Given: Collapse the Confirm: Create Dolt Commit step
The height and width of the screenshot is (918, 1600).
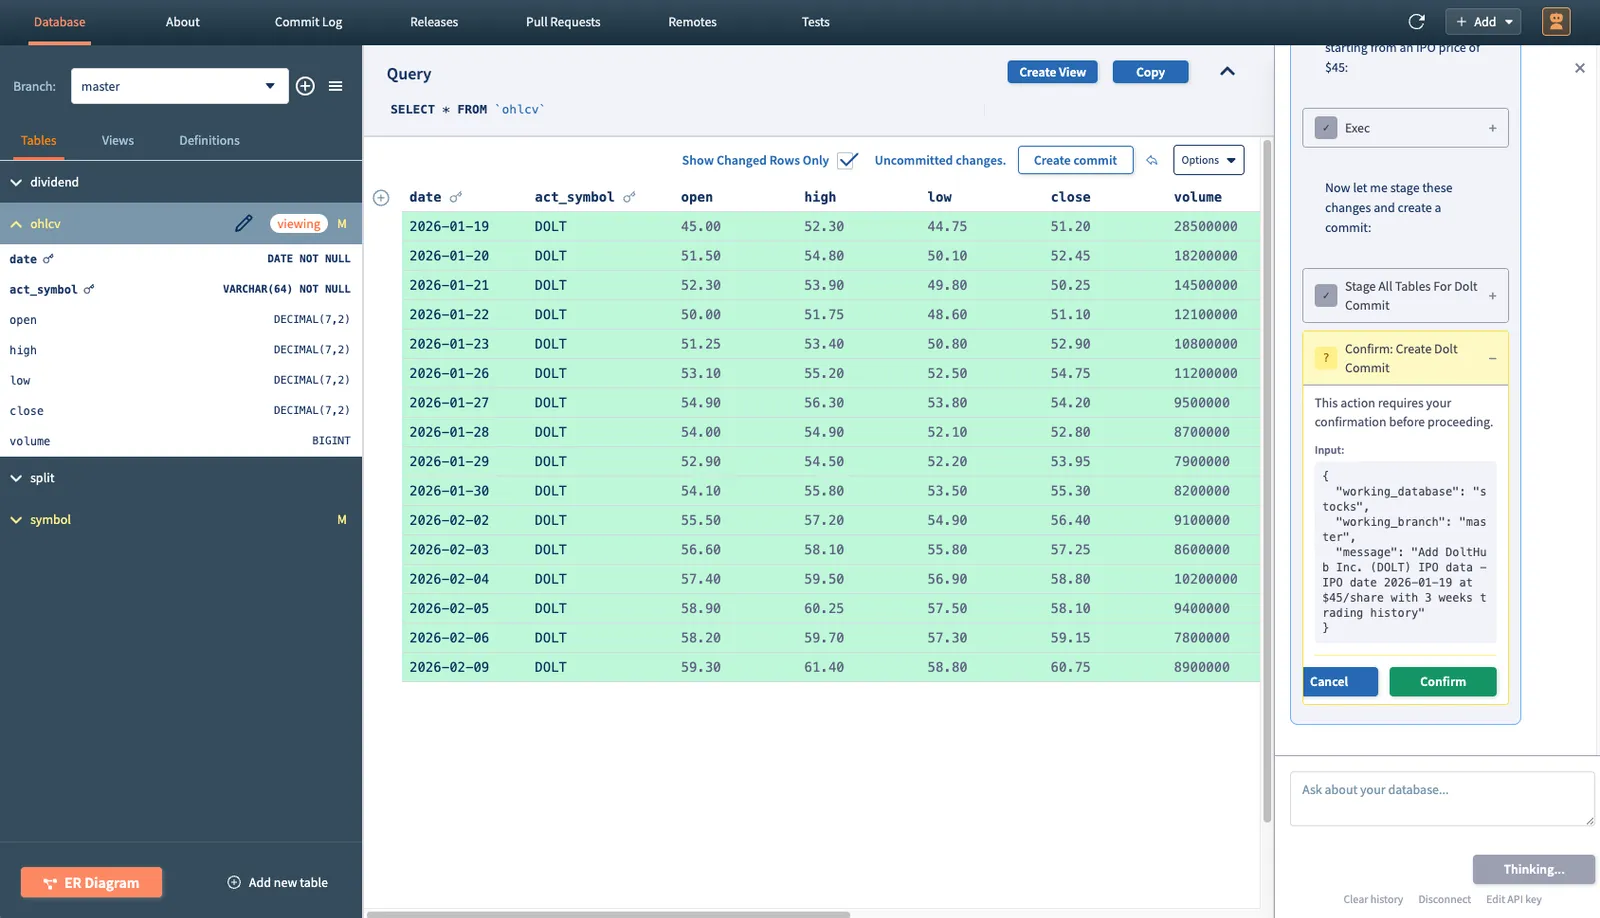Looking at the screenshot, I should [x=1492, y=358].
